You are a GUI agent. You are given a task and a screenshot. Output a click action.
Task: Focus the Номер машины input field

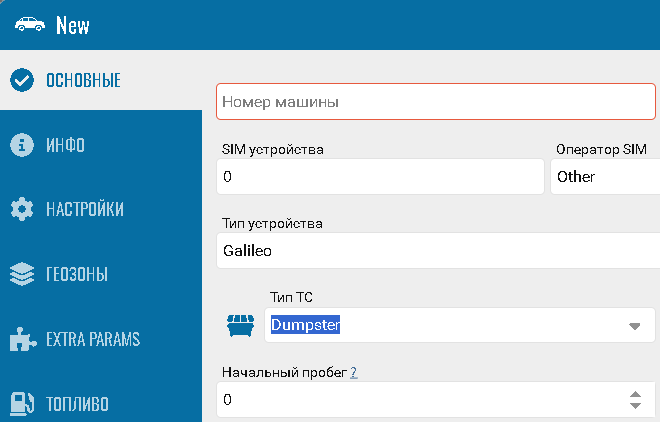click(436, 101)
